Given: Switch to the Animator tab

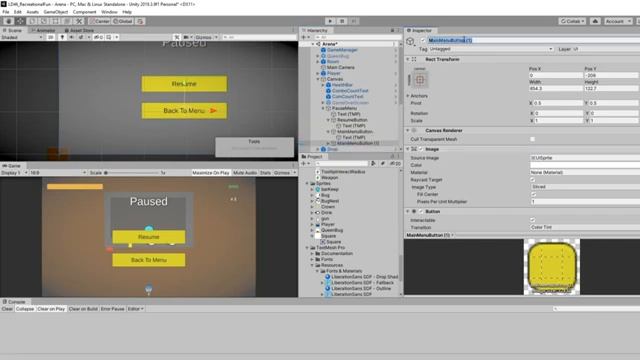Looking at the screenshot, I should pyautogui.click(x=43, y=30).
